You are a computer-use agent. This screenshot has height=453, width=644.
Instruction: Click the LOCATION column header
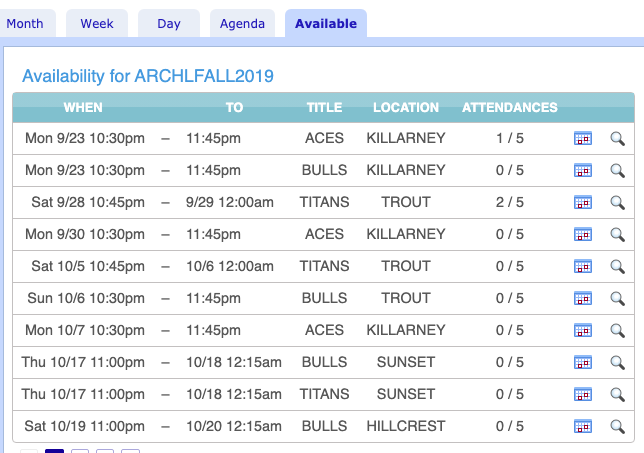[406, 108]
